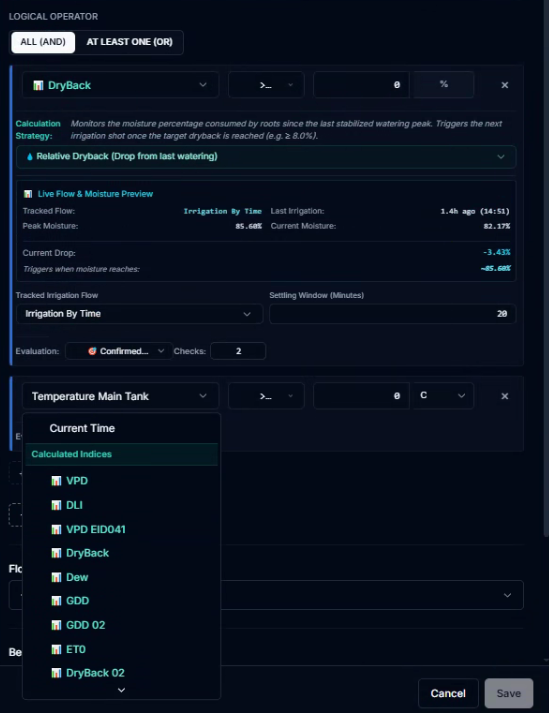
Task: Click the chart icon beside Dew
Action: coord(56,577)
